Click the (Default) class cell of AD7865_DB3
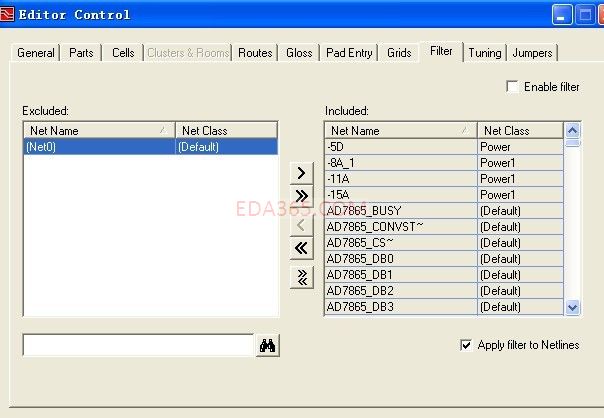The image size is (604, 418). [520, 307]
